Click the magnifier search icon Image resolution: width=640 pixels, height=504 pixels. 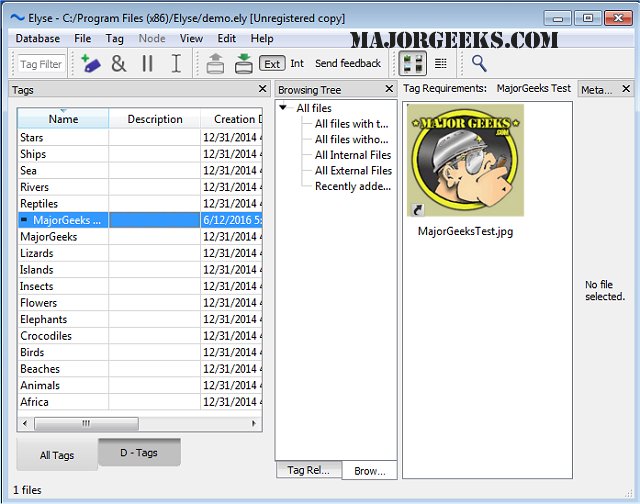(479, 63)
